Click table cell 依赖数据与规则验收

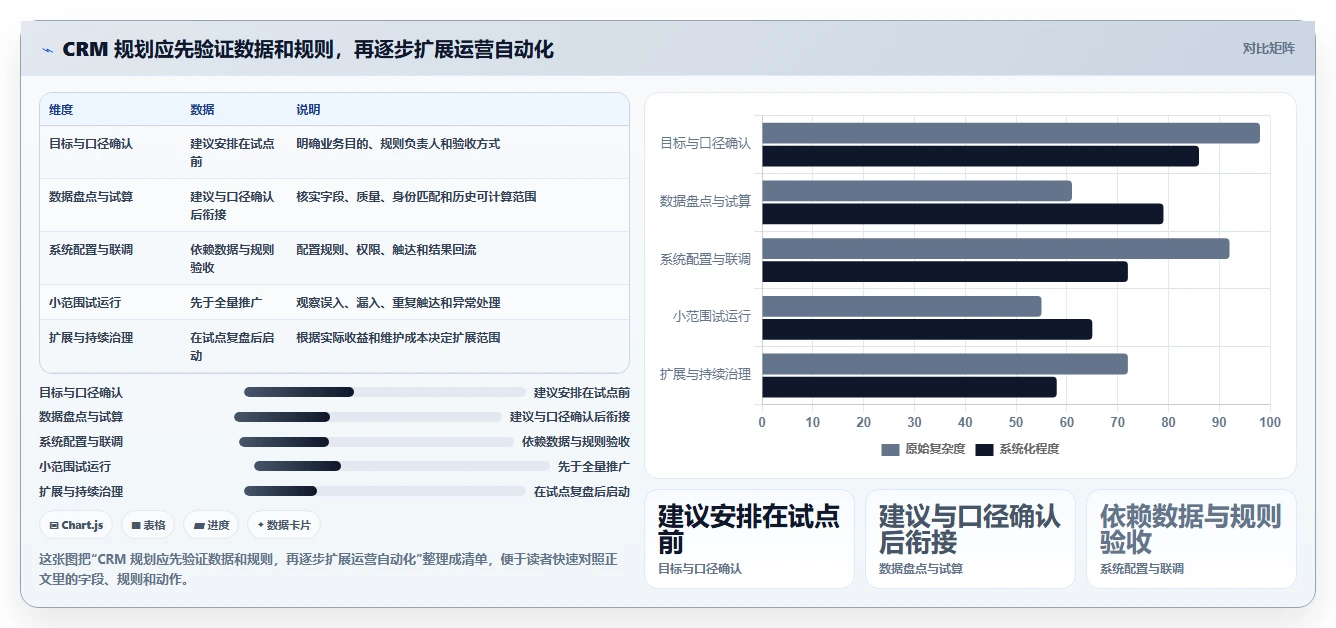(233, 259)
